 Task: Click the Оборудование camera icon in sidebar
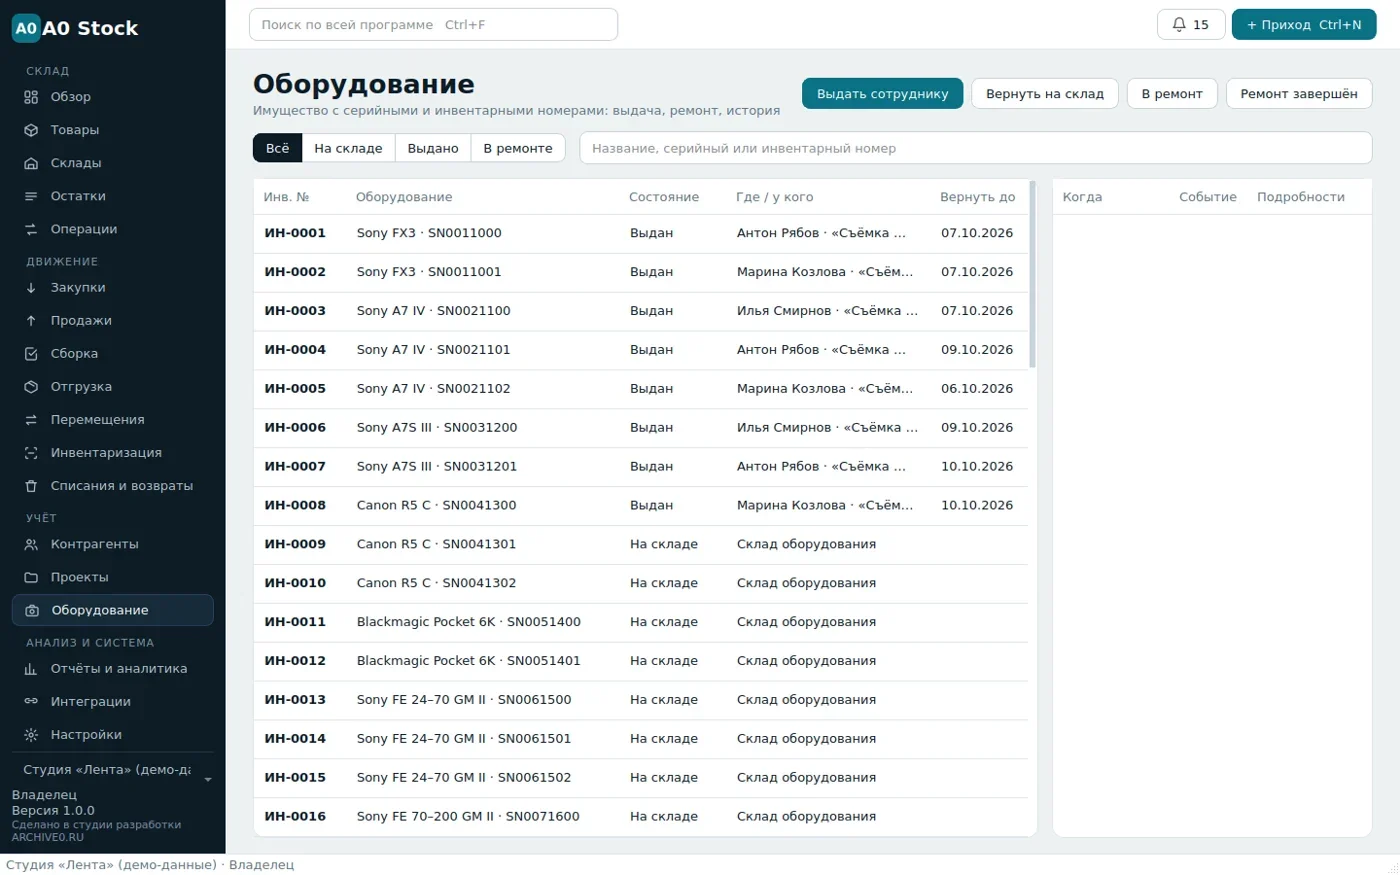(x=32, y=611)
